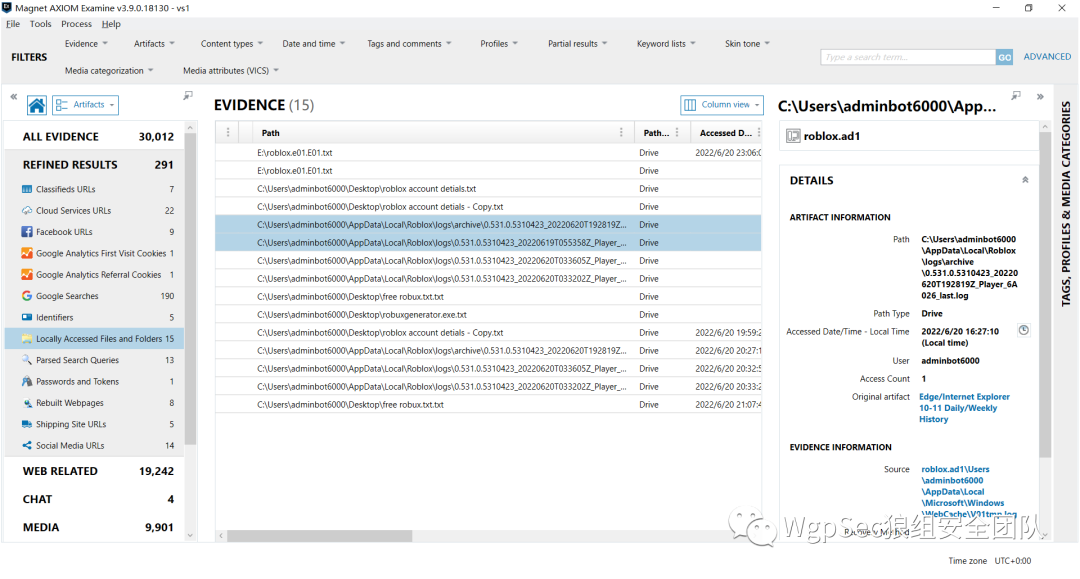1080x579 pixels.
Task: Open the Partial results filter dropdown
Action: tap(577, 43)
